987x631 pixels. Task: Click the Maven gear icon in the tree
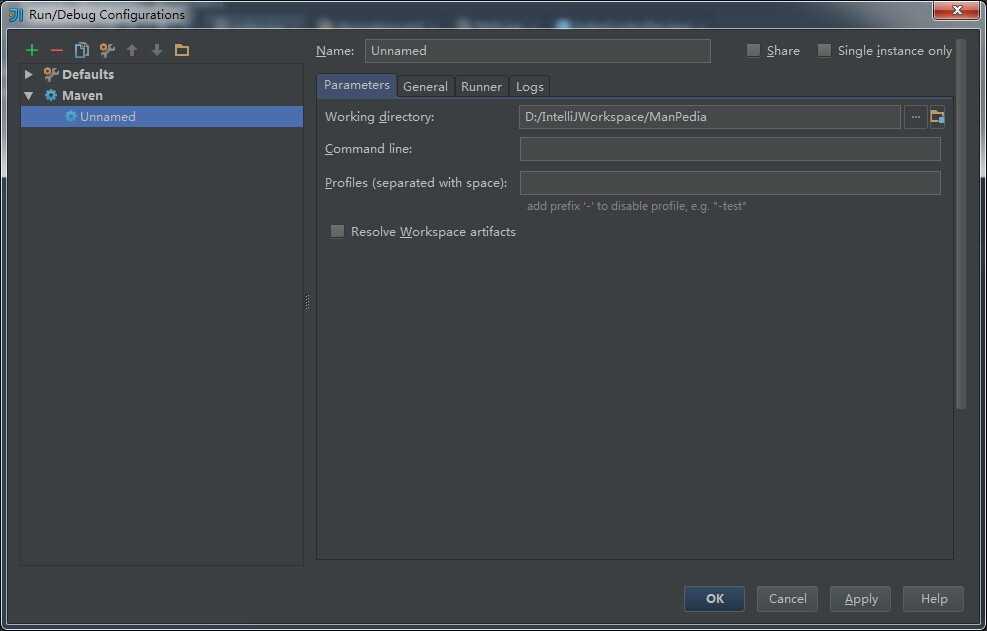tap(51, 96)
